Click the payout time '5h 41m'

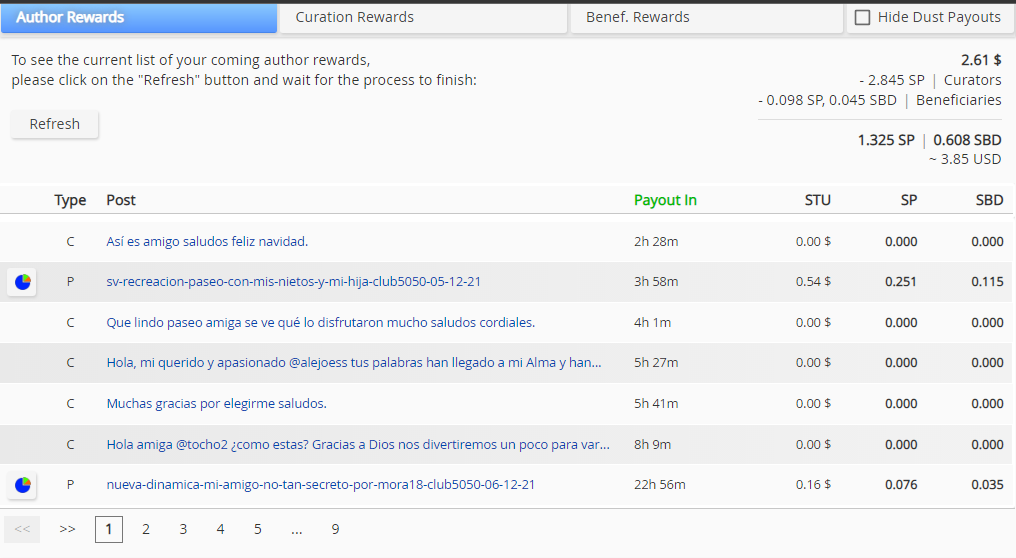pyautogui.click(x=656, y=403)
